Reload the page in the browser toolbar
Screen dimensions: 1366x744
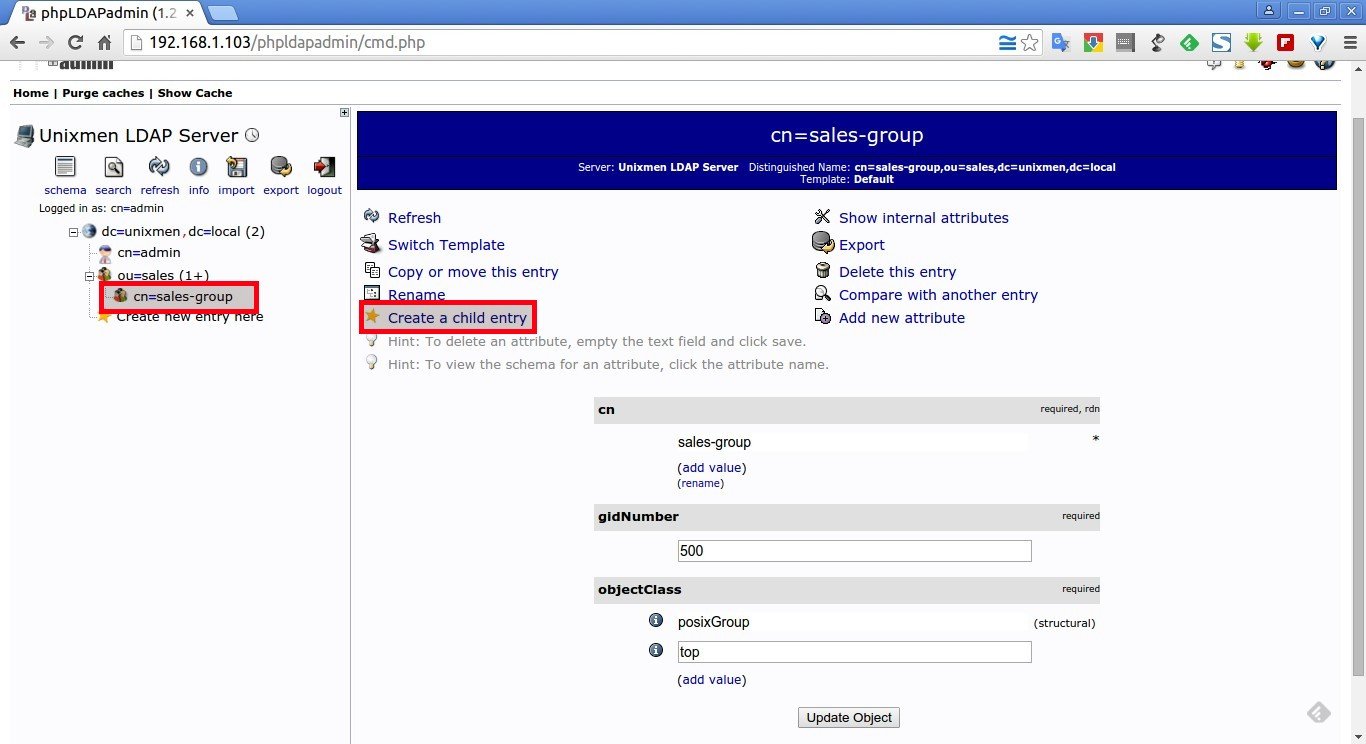[x=75, y=43]
